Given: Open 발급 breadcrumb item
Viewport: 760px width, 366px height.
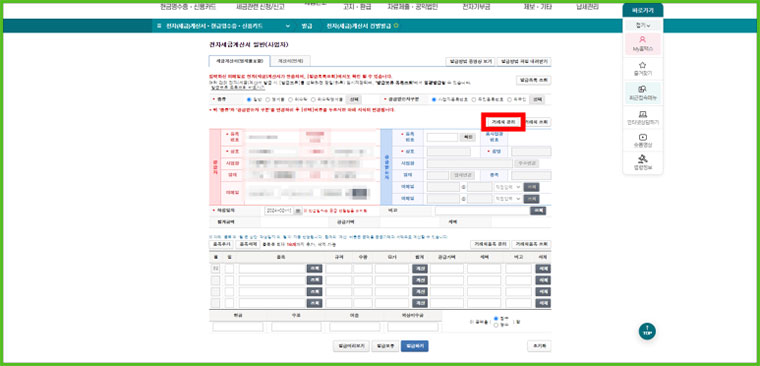Looking at the screenshot, I should pyautogui.click(x=307, y=26).
